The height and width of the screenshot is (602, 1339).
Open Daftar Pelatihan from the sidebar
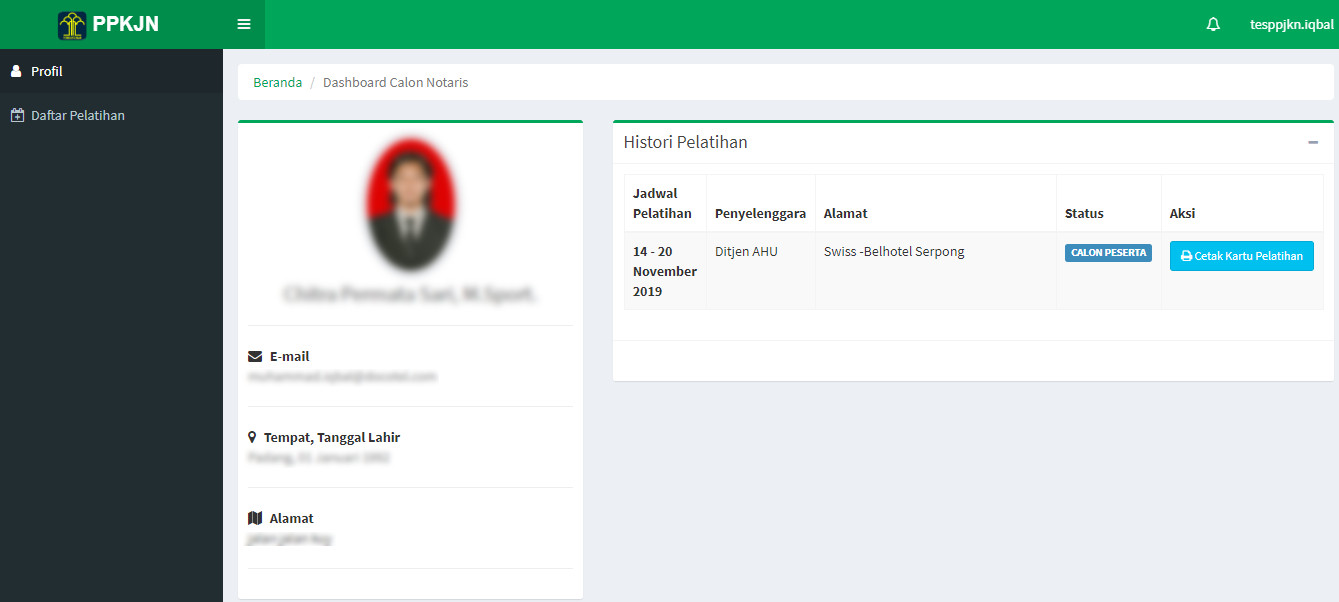tap(77, 116)
